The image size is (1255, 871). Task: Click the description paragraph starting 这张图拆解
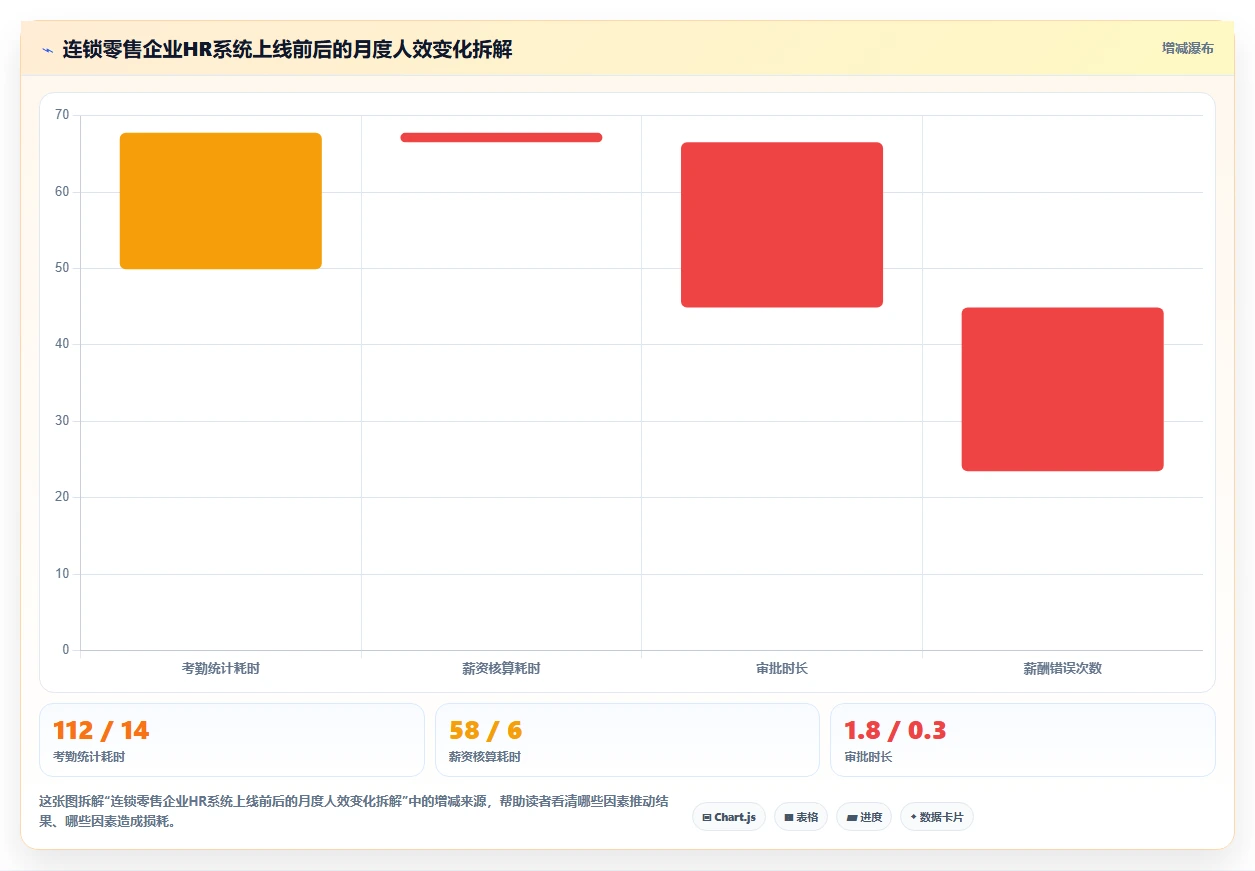click(354, 812)
